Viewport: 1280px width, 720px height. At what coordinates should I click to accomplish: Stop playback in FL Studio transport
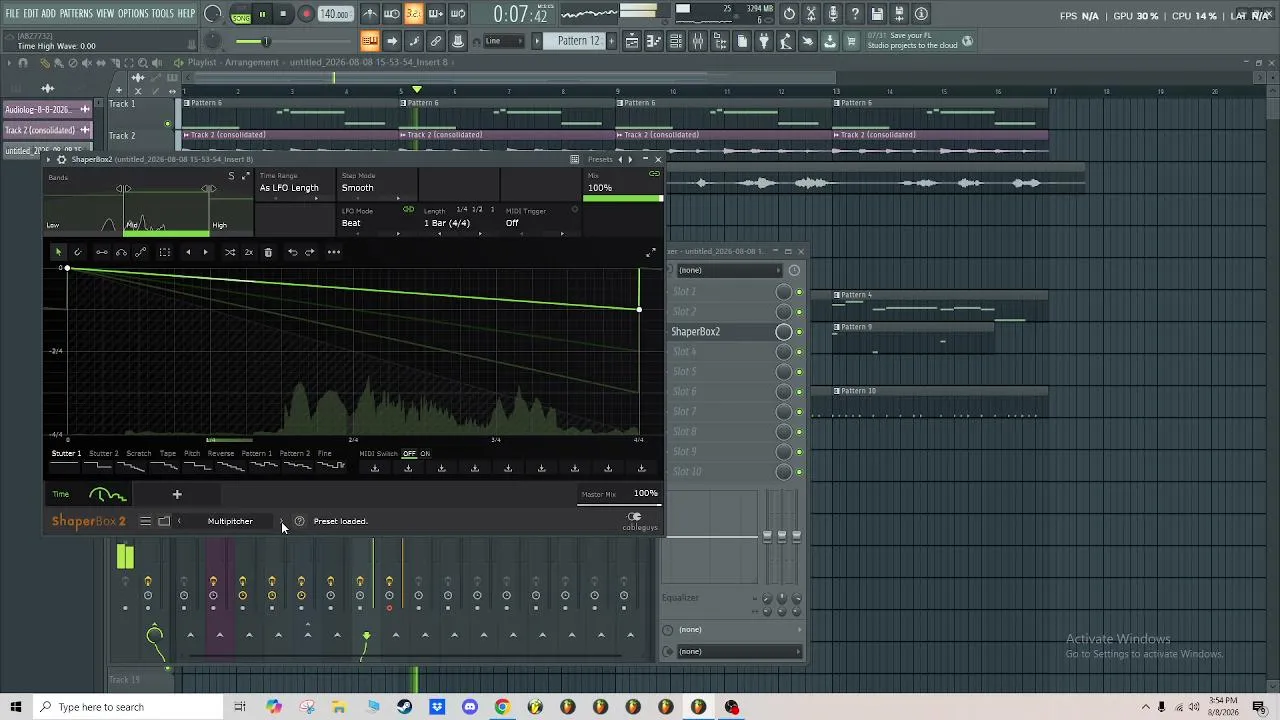284,14
